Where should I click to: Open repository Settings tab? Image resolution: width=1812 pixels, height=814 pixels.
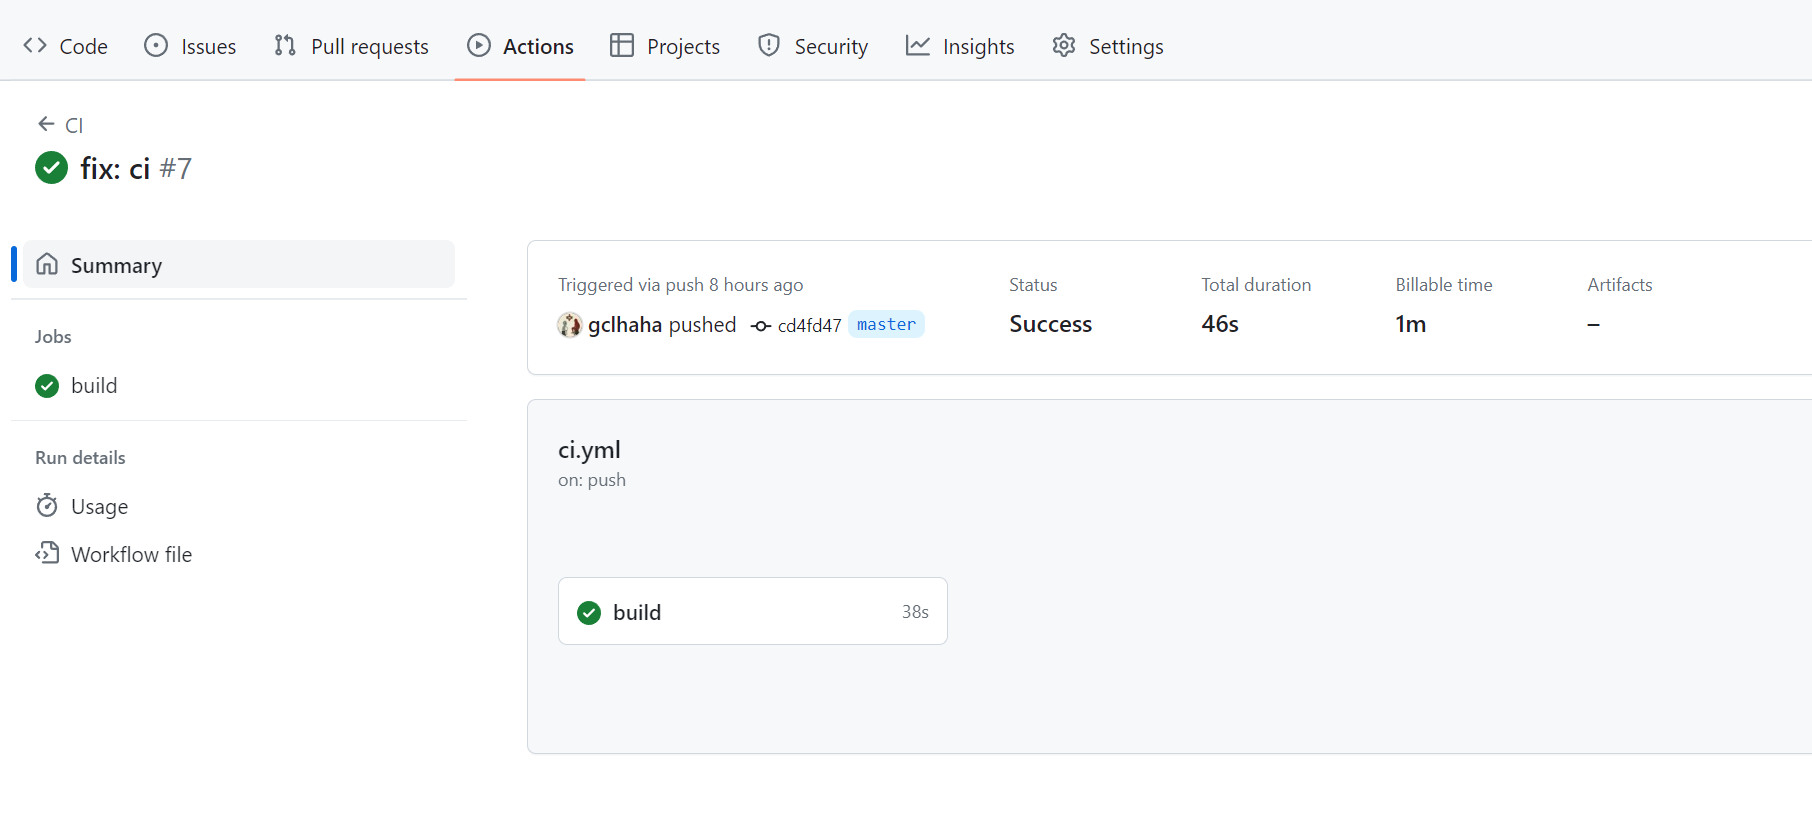[x=1108, y=46]
